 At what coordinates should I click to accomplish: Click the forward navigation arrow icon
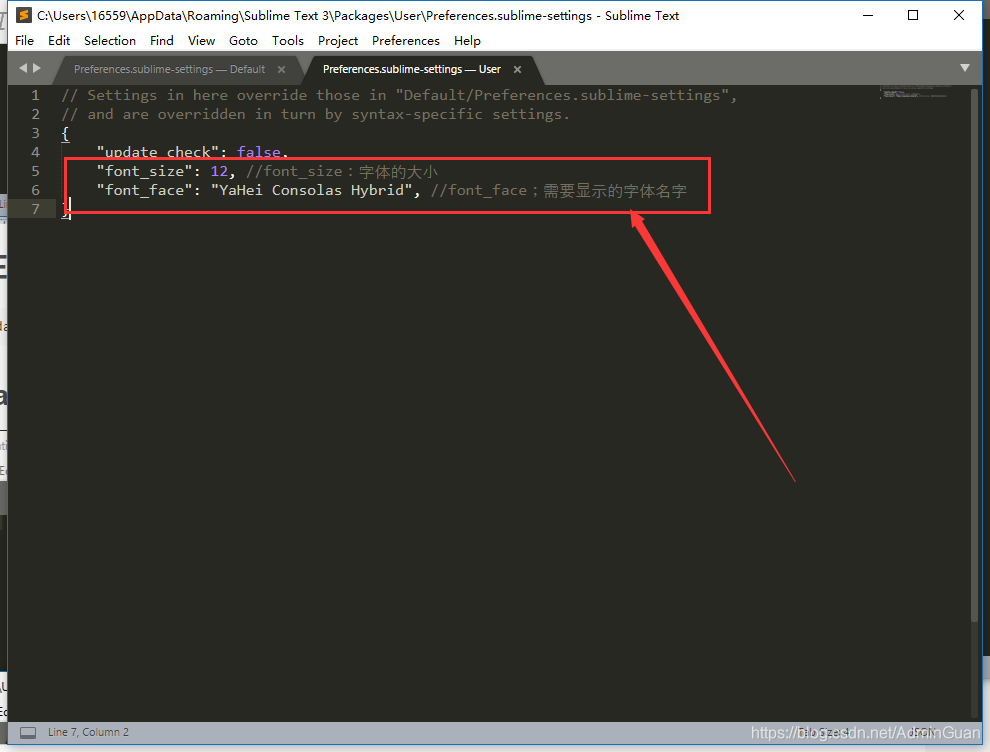pos(38,69)
